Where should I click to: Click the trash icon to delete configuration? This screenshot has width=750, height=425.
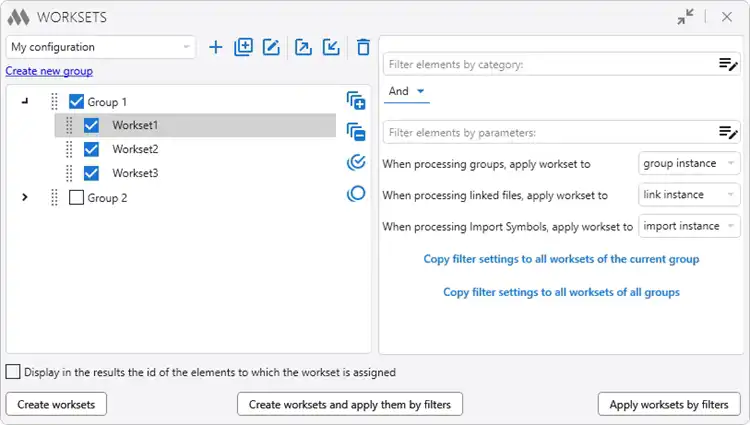coord(364,47)
